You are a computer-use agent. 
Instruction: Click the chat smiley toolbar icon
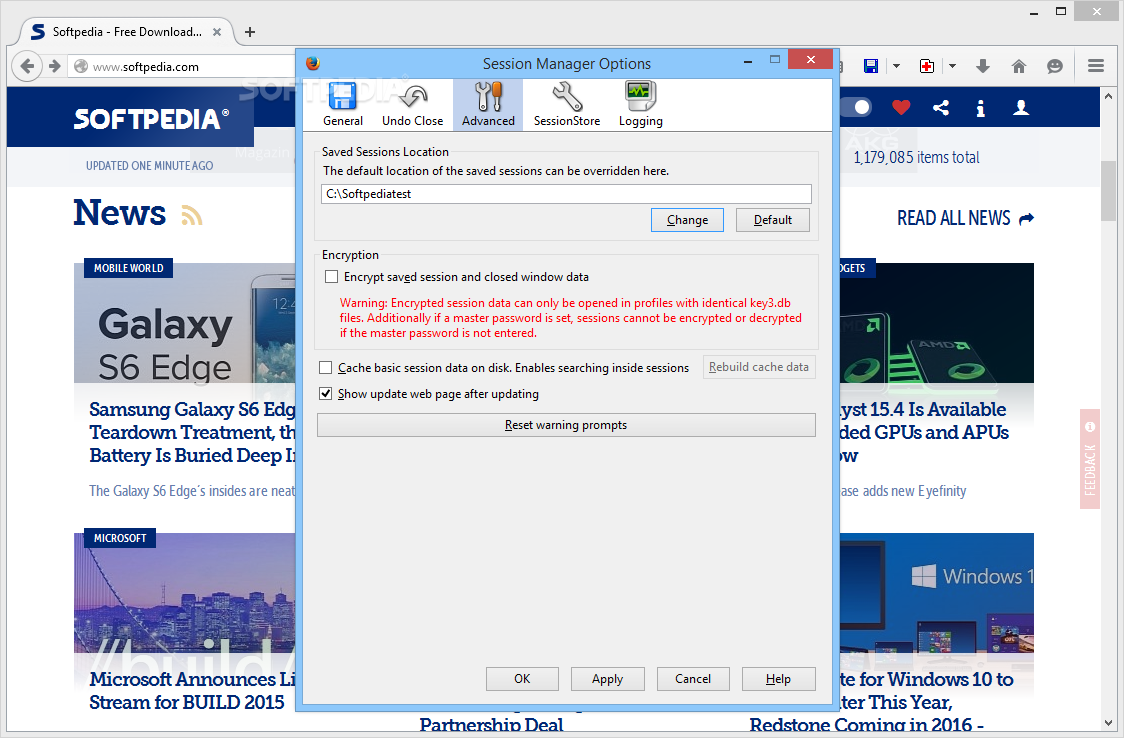point(1054,66)
